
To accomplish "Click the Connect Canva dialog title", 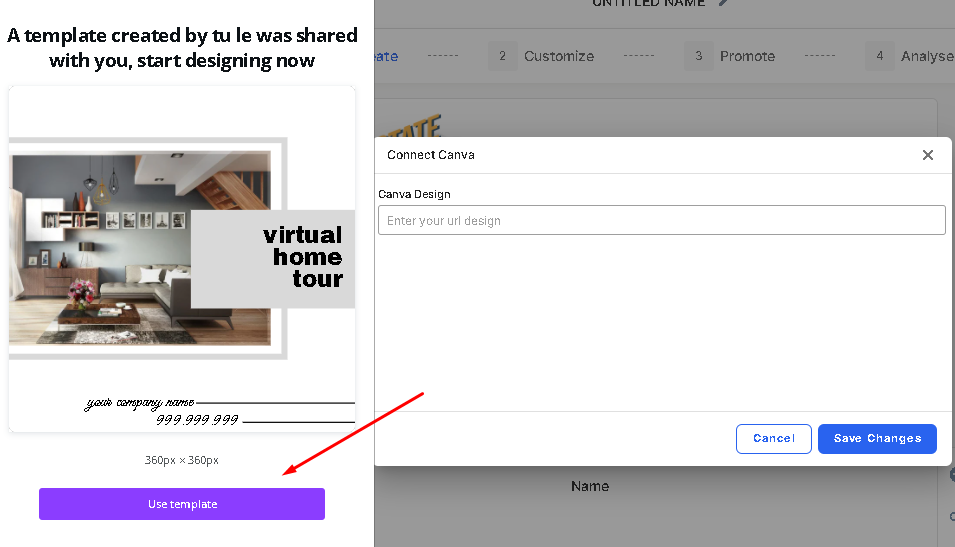I will [431, 155].
